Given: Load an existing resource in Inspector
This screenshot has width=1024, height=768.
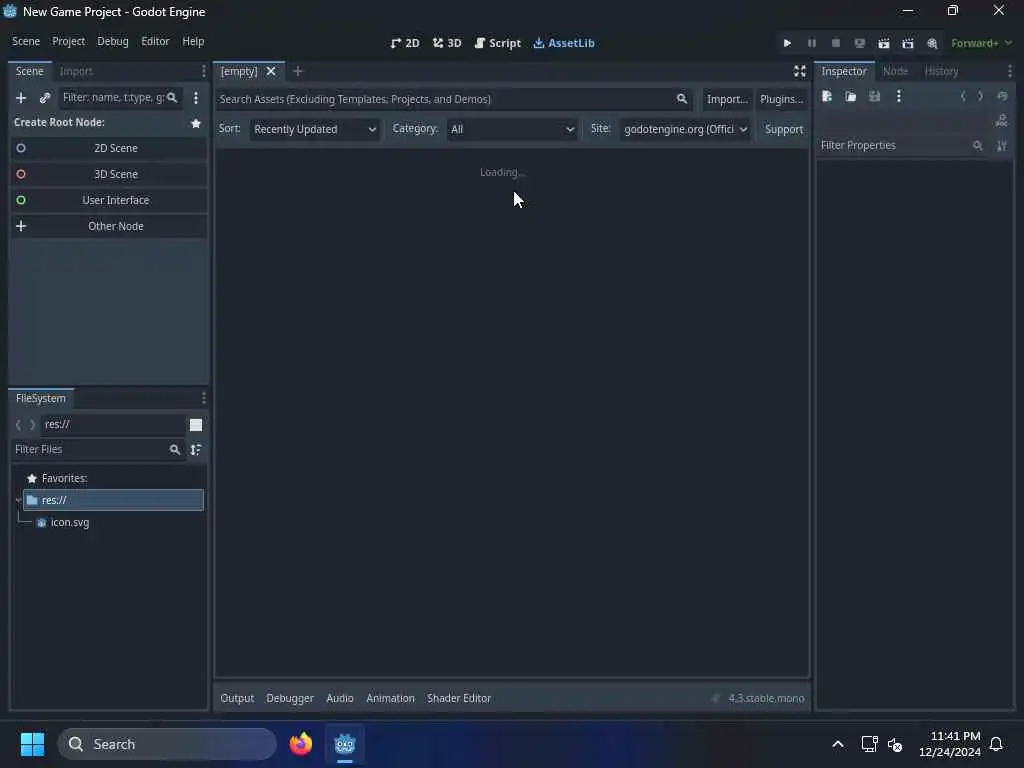Looking at the screenshot, I should tap(850, 97).
